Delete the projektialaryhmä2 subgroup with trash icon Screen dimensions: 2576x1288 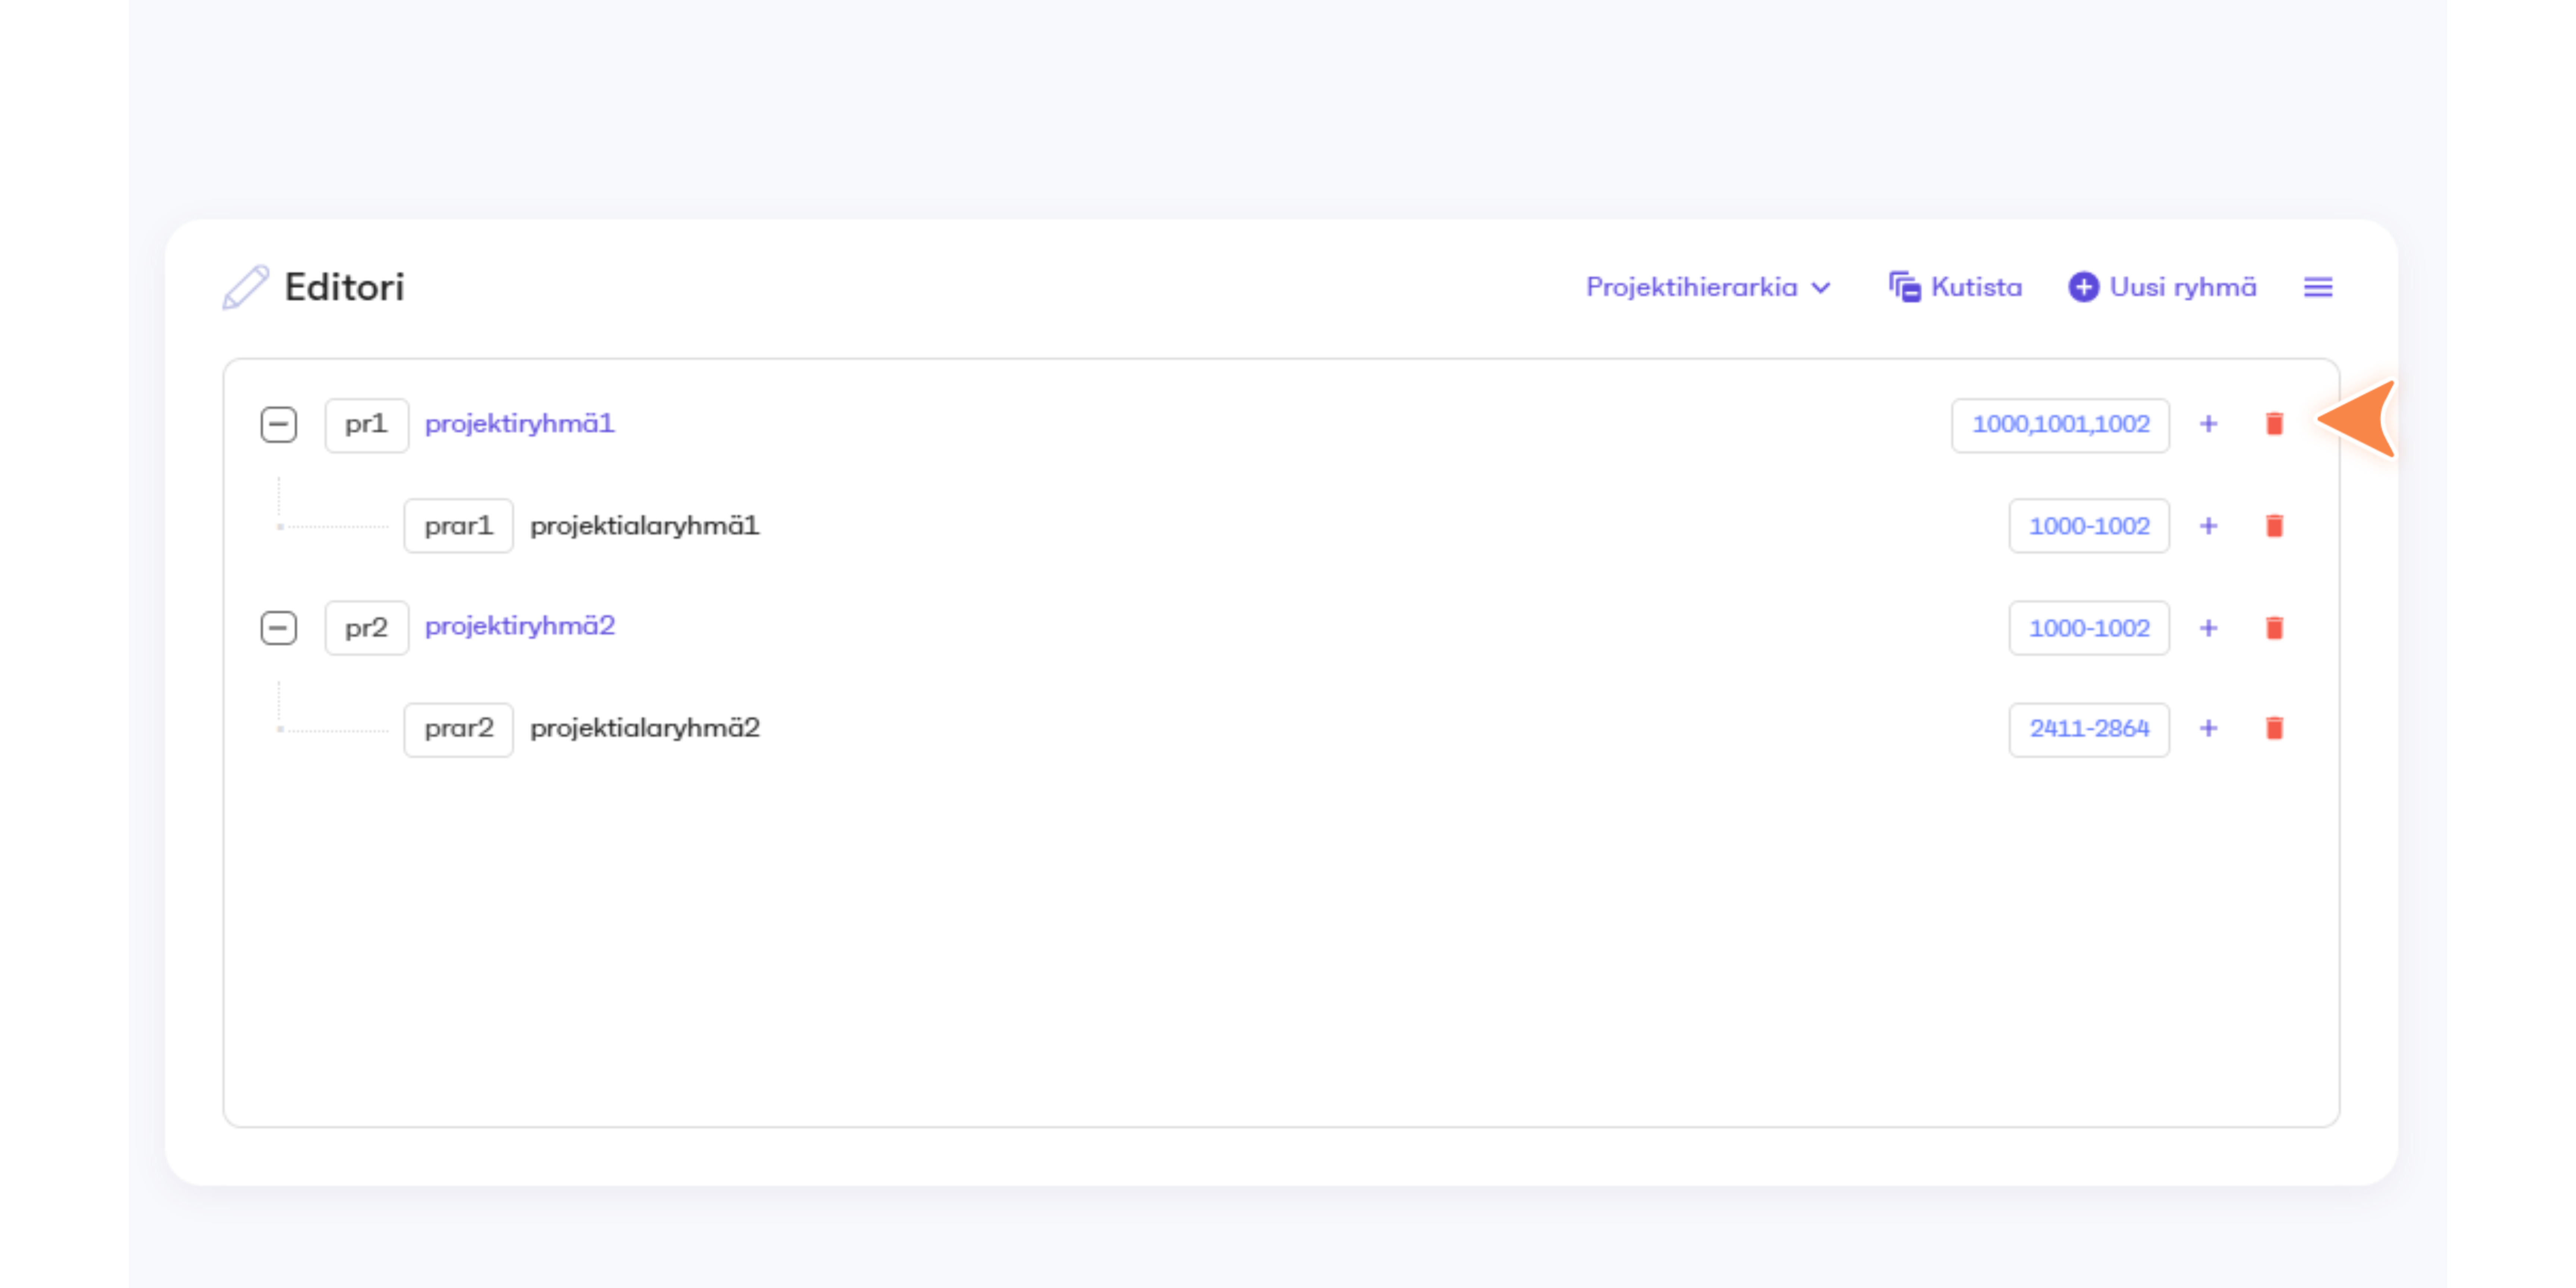point(2274,728)
